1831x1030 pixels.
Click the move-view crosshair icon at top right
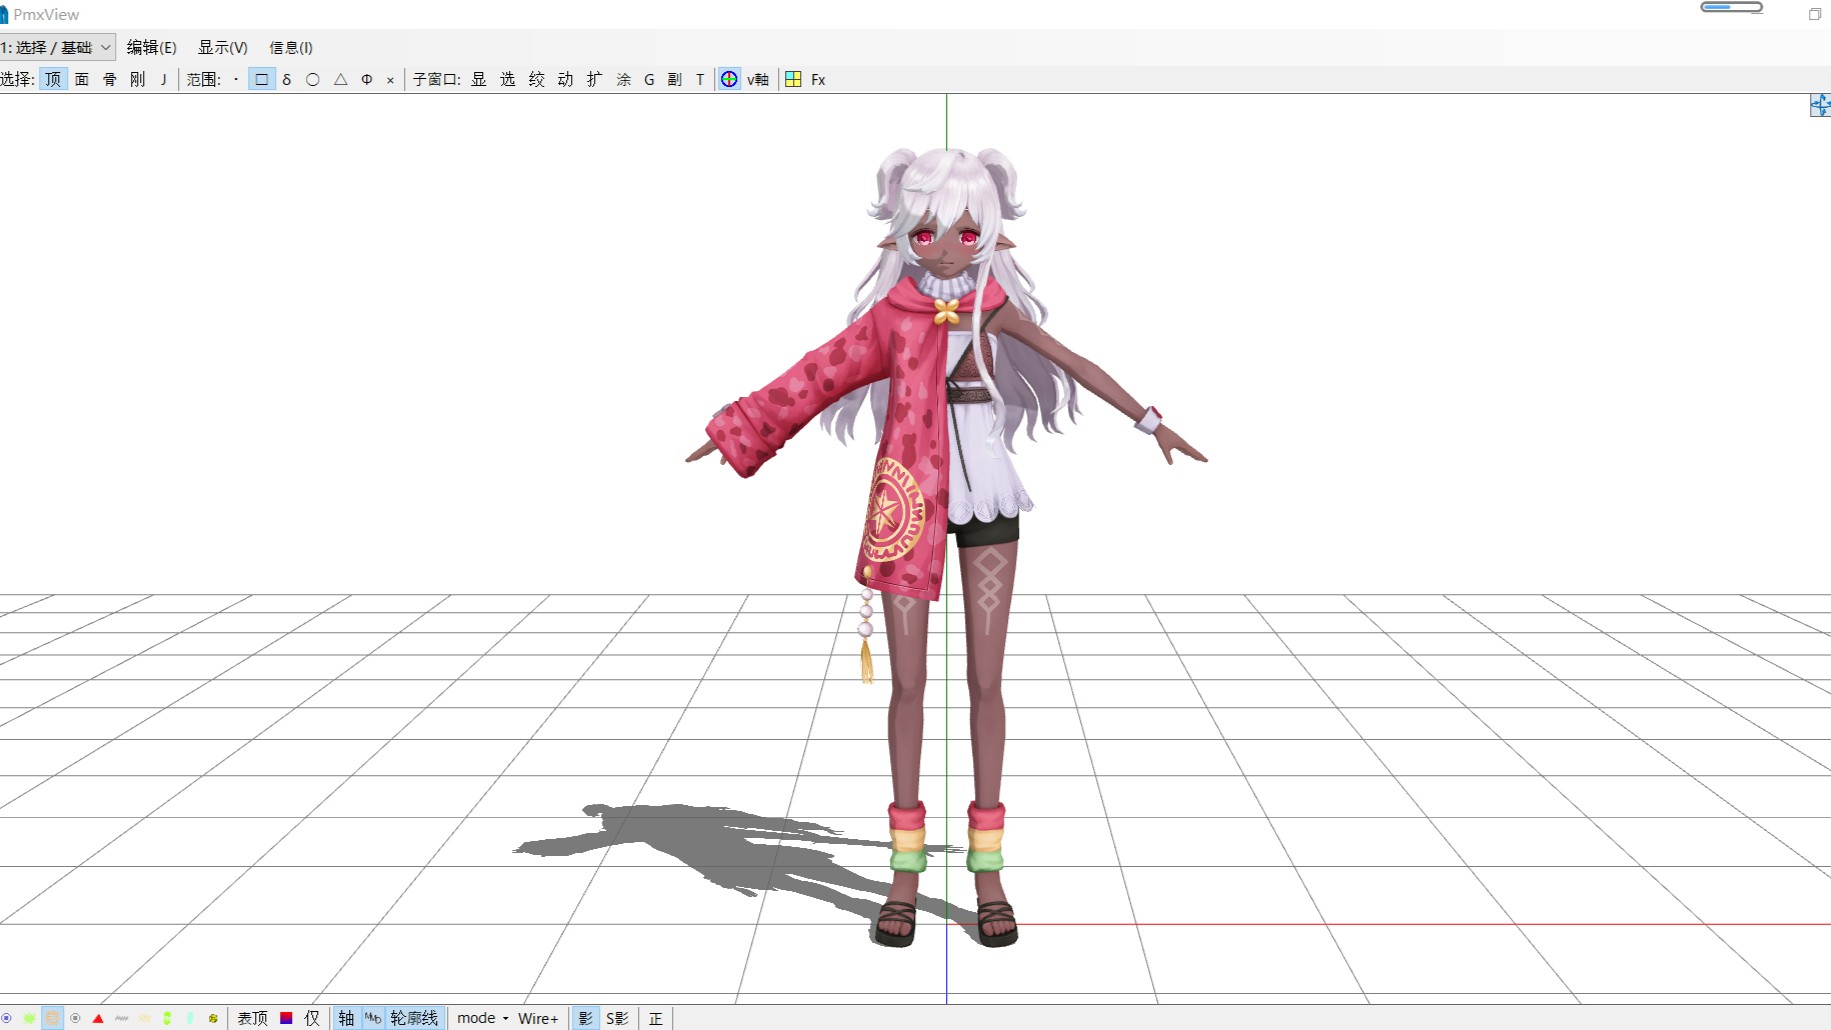tap(1820, 105)
